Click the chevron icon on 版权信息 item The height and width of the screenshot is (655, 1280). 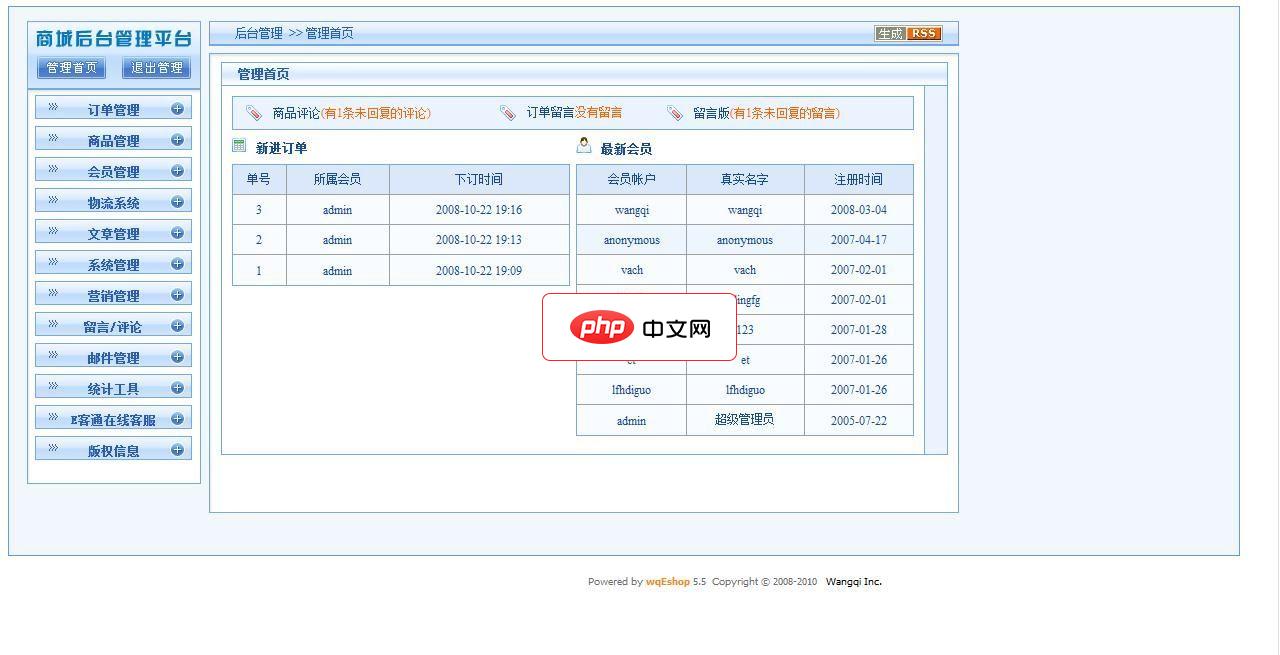pos(51,449)
